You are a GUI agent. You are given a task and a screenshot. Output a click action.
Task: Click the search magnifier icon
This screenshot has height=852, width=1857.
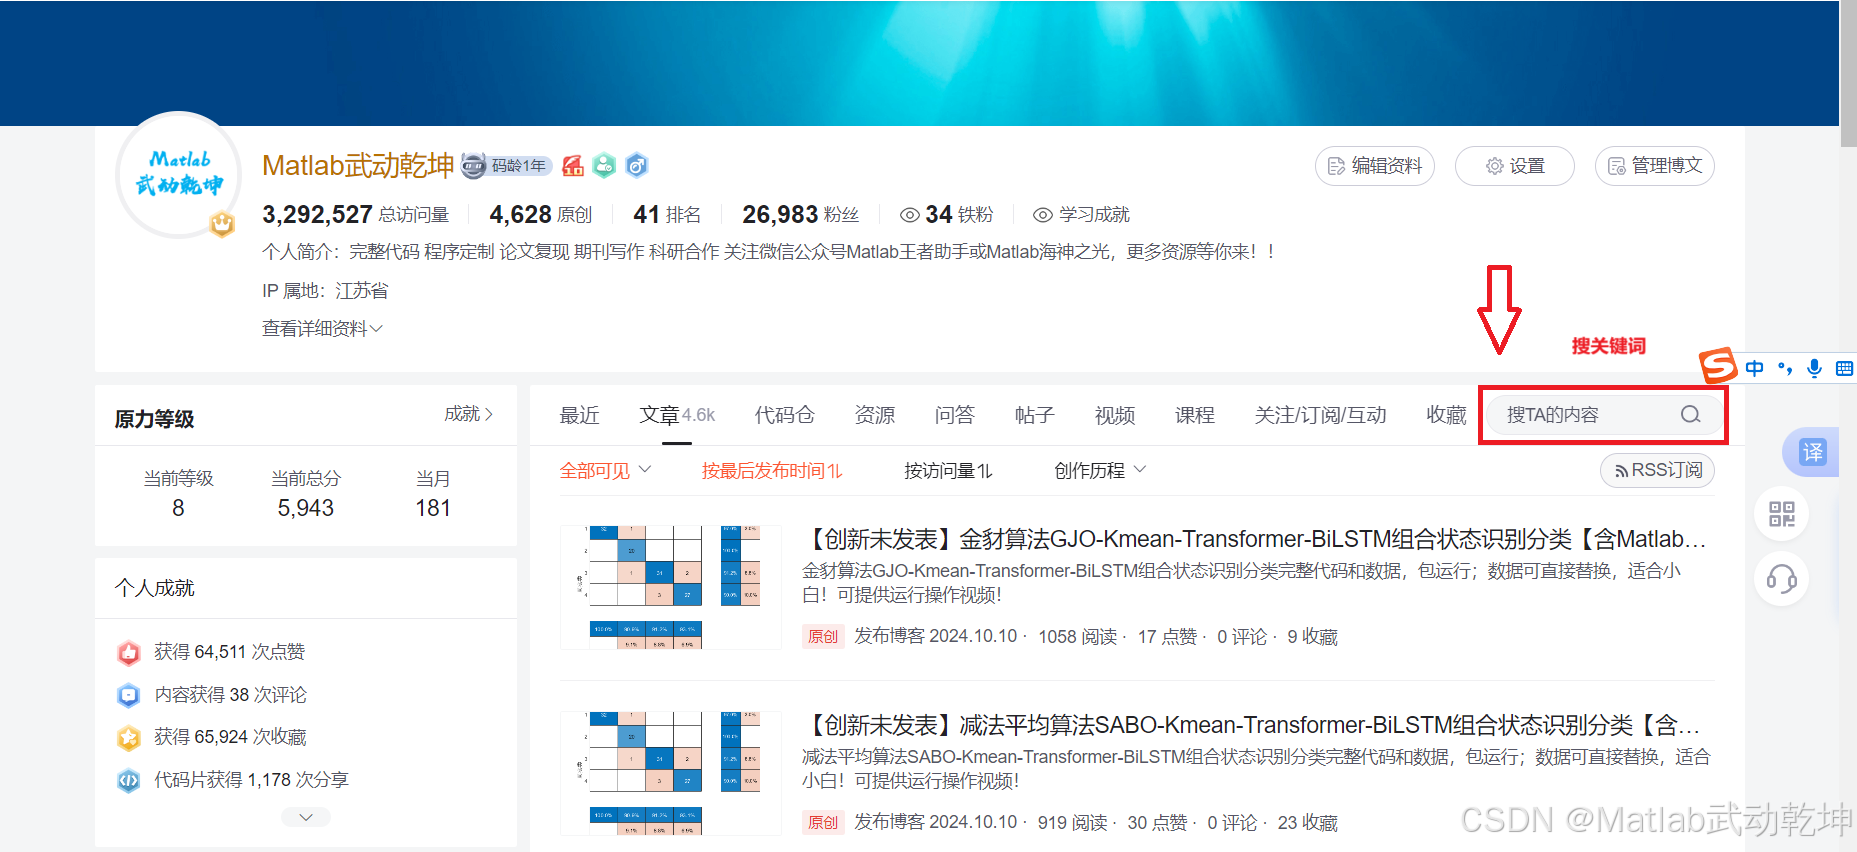1690,415
